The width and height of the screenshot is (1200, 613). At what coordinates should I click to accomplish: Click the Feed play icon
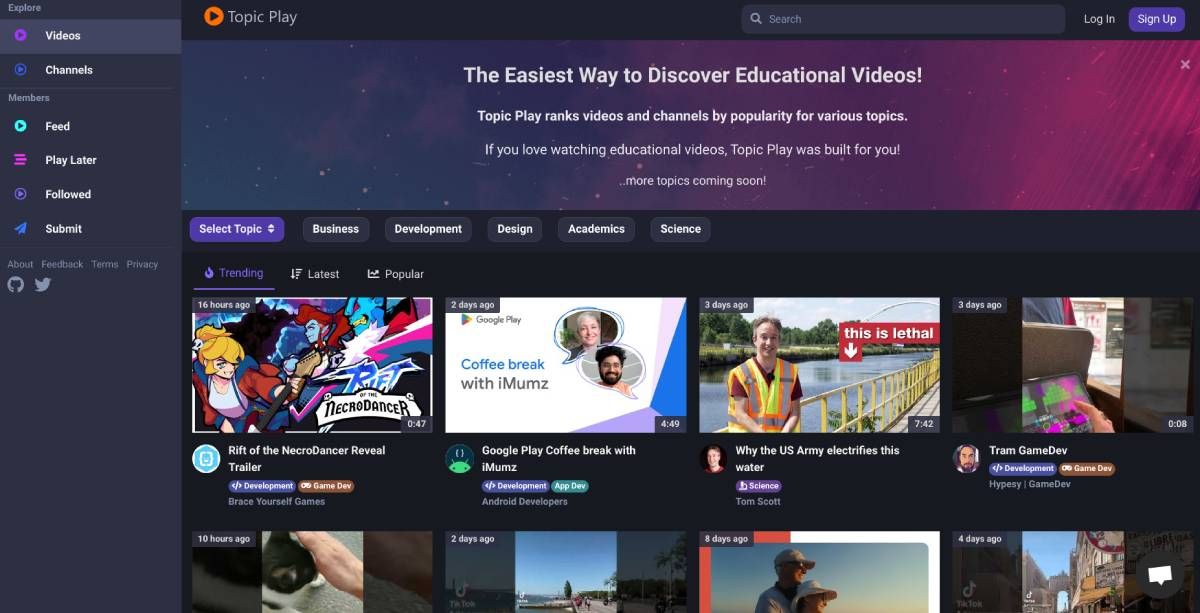[20, 126]
